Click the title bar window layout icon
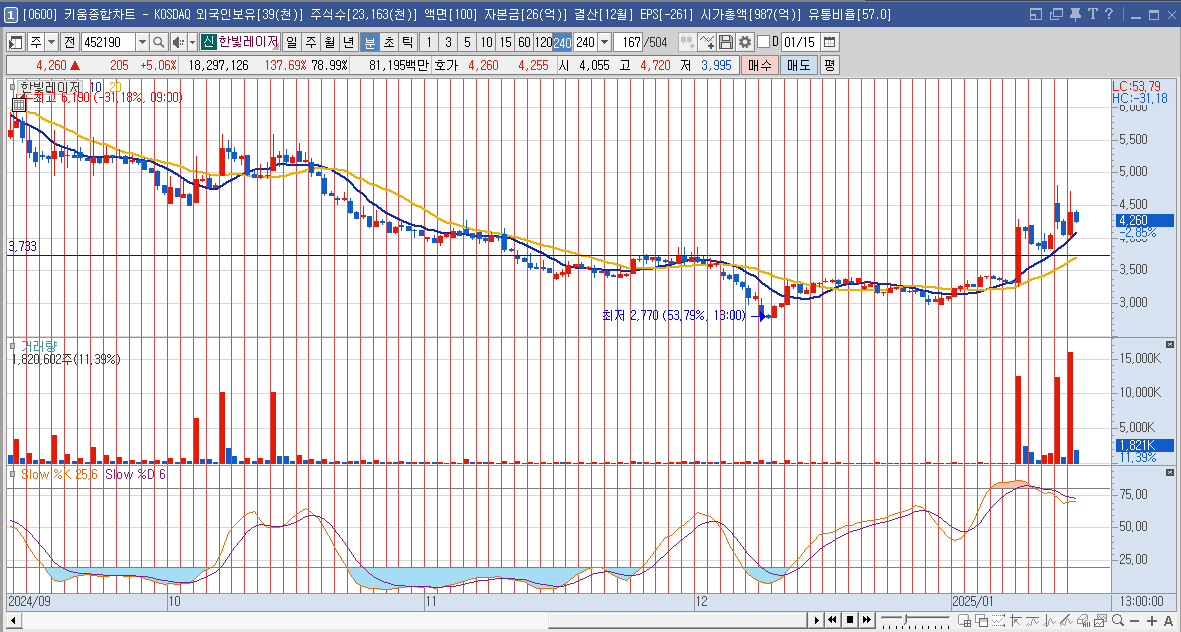Image resolution: width=1181 pixels, height=632 pixels. [1036, 14]
